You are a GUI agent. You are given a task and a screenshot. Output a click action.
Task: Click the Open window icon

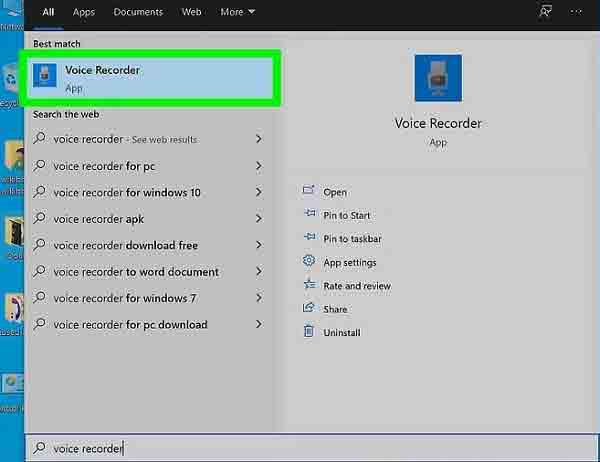pyautogui.click(x=308, y=190)
